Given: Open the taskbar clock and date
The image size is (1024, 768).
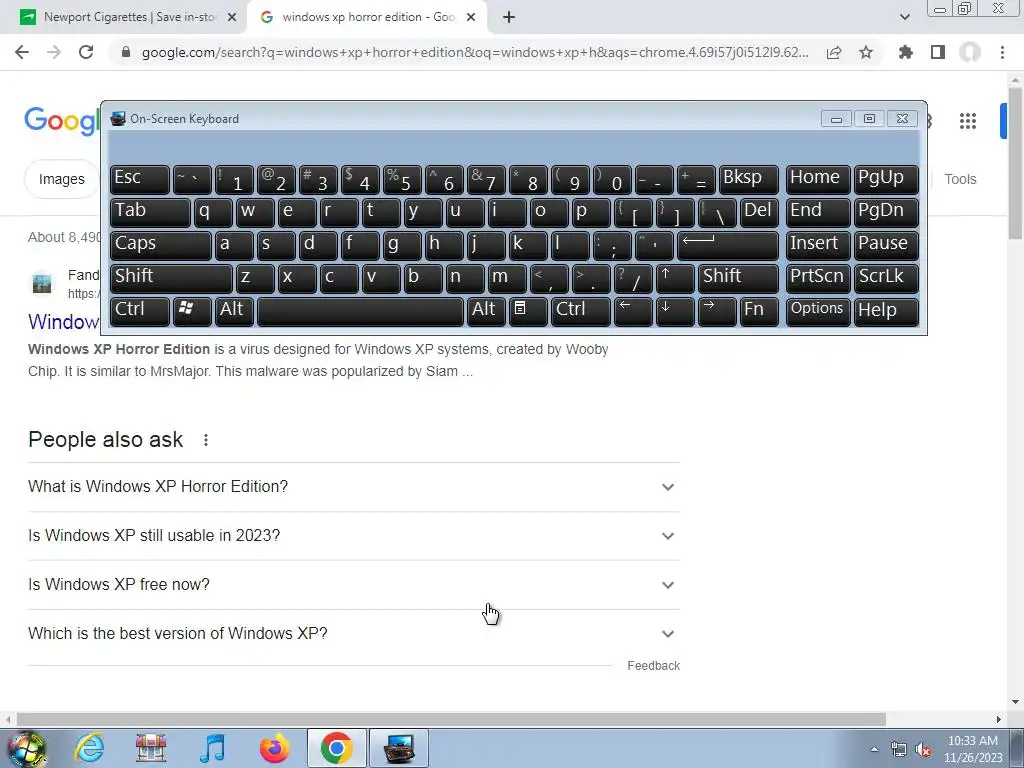Looking at the screenshot, I should click(x=973, y=749).
